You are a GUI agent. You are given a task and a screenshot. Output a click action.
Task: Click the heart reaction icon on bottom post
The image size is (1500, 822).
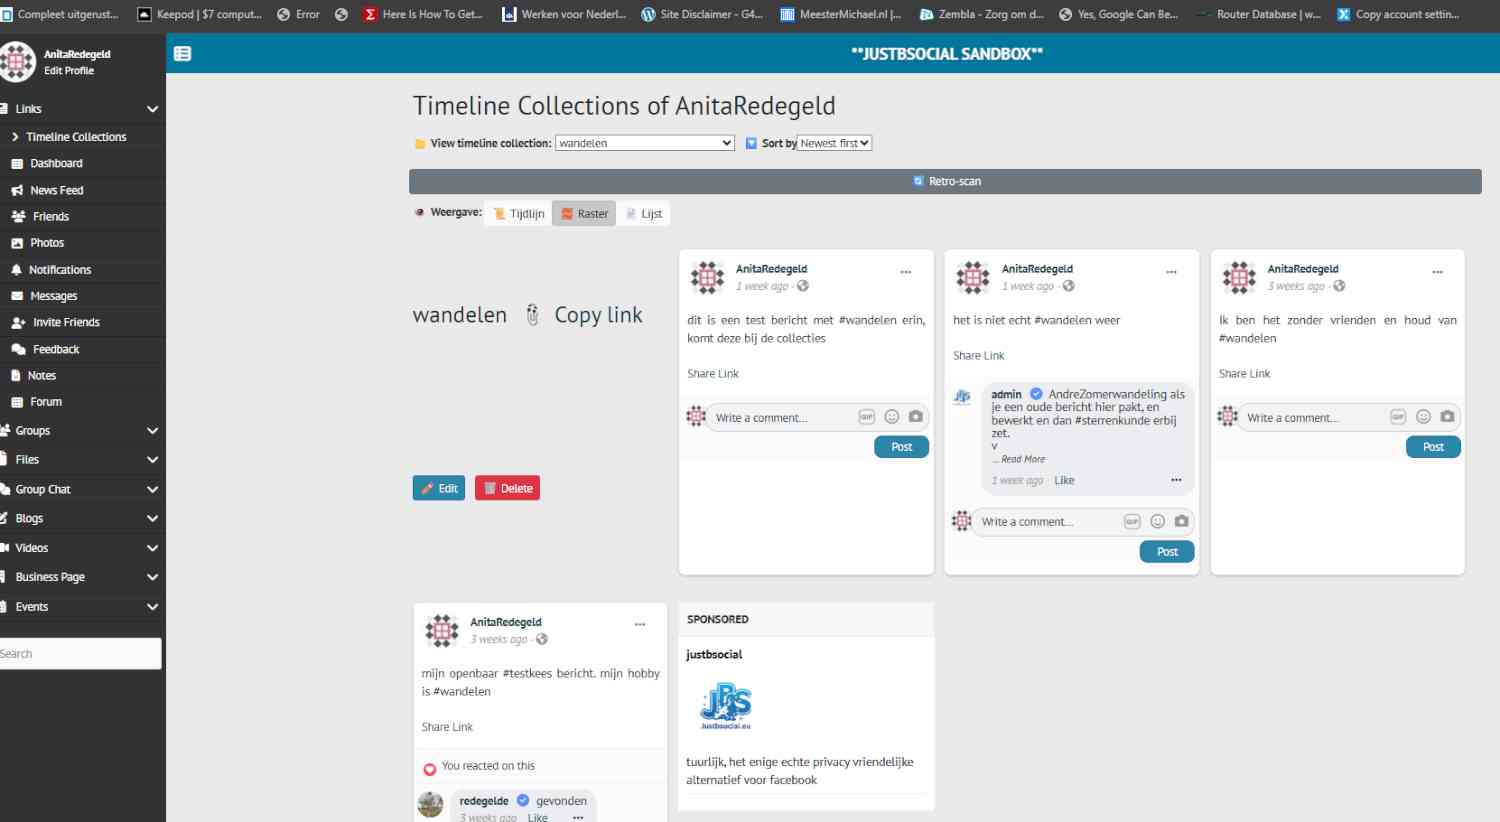pos(430,769)
